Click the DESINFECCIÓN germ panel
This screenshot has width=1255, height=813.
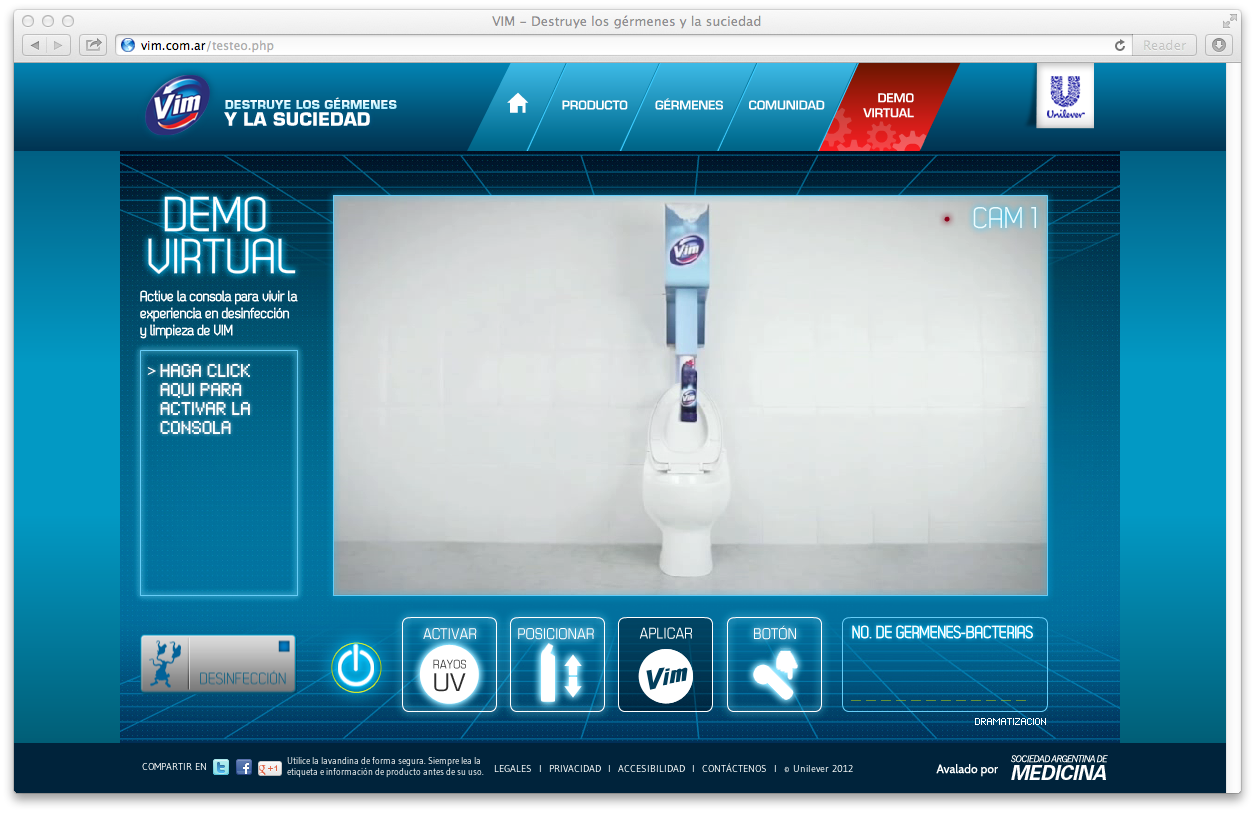218,664
